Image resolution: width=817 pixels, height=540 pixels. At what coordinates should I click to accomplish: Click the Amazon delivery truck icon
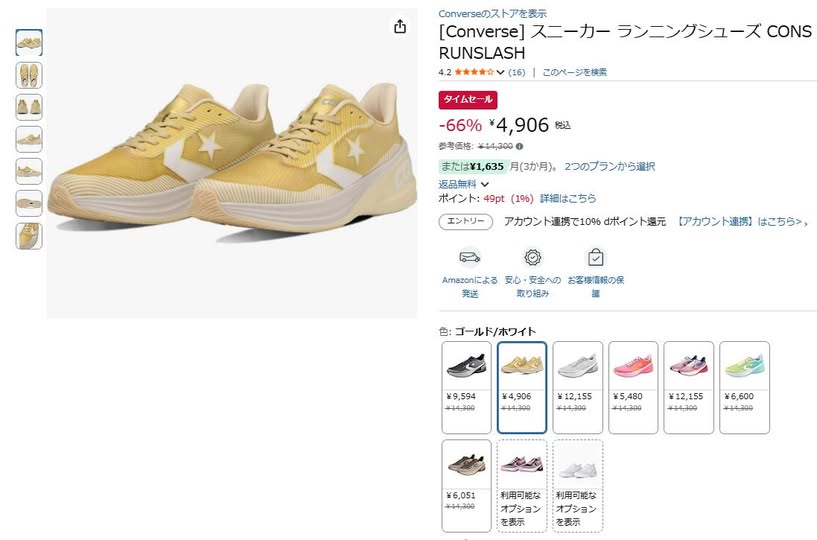click(x=469, y=257)
